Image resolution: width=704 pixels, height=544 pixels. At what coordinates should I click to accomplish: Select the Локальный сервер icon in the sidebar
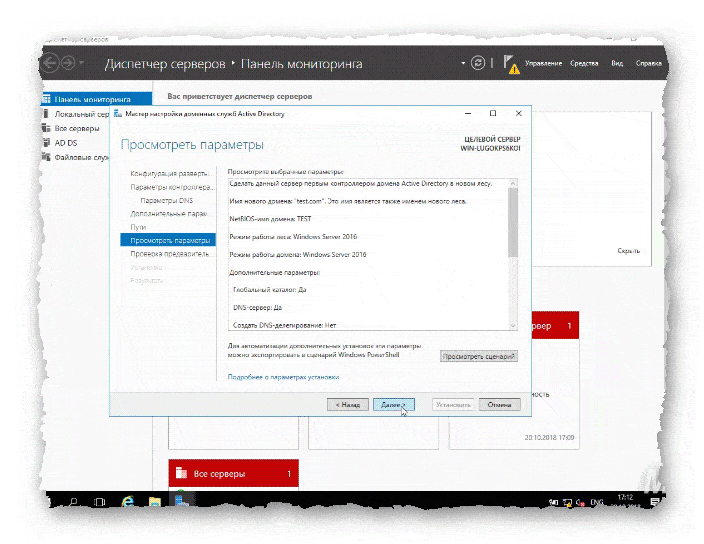pyautogui.click(x=47, y=114)
